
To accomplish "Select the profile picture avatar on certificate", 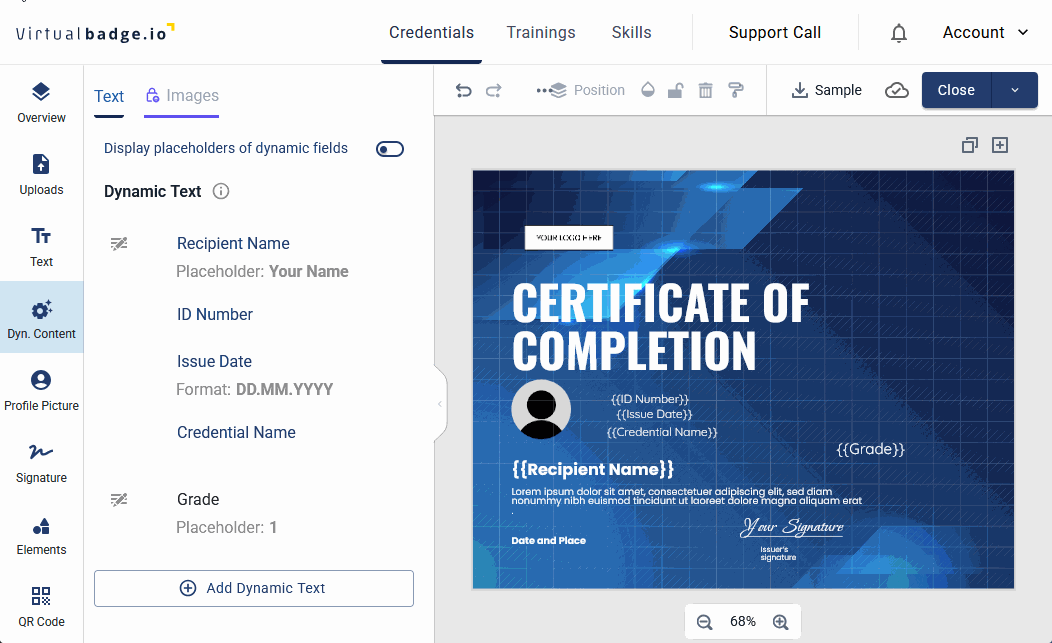I will click(541, 409).
